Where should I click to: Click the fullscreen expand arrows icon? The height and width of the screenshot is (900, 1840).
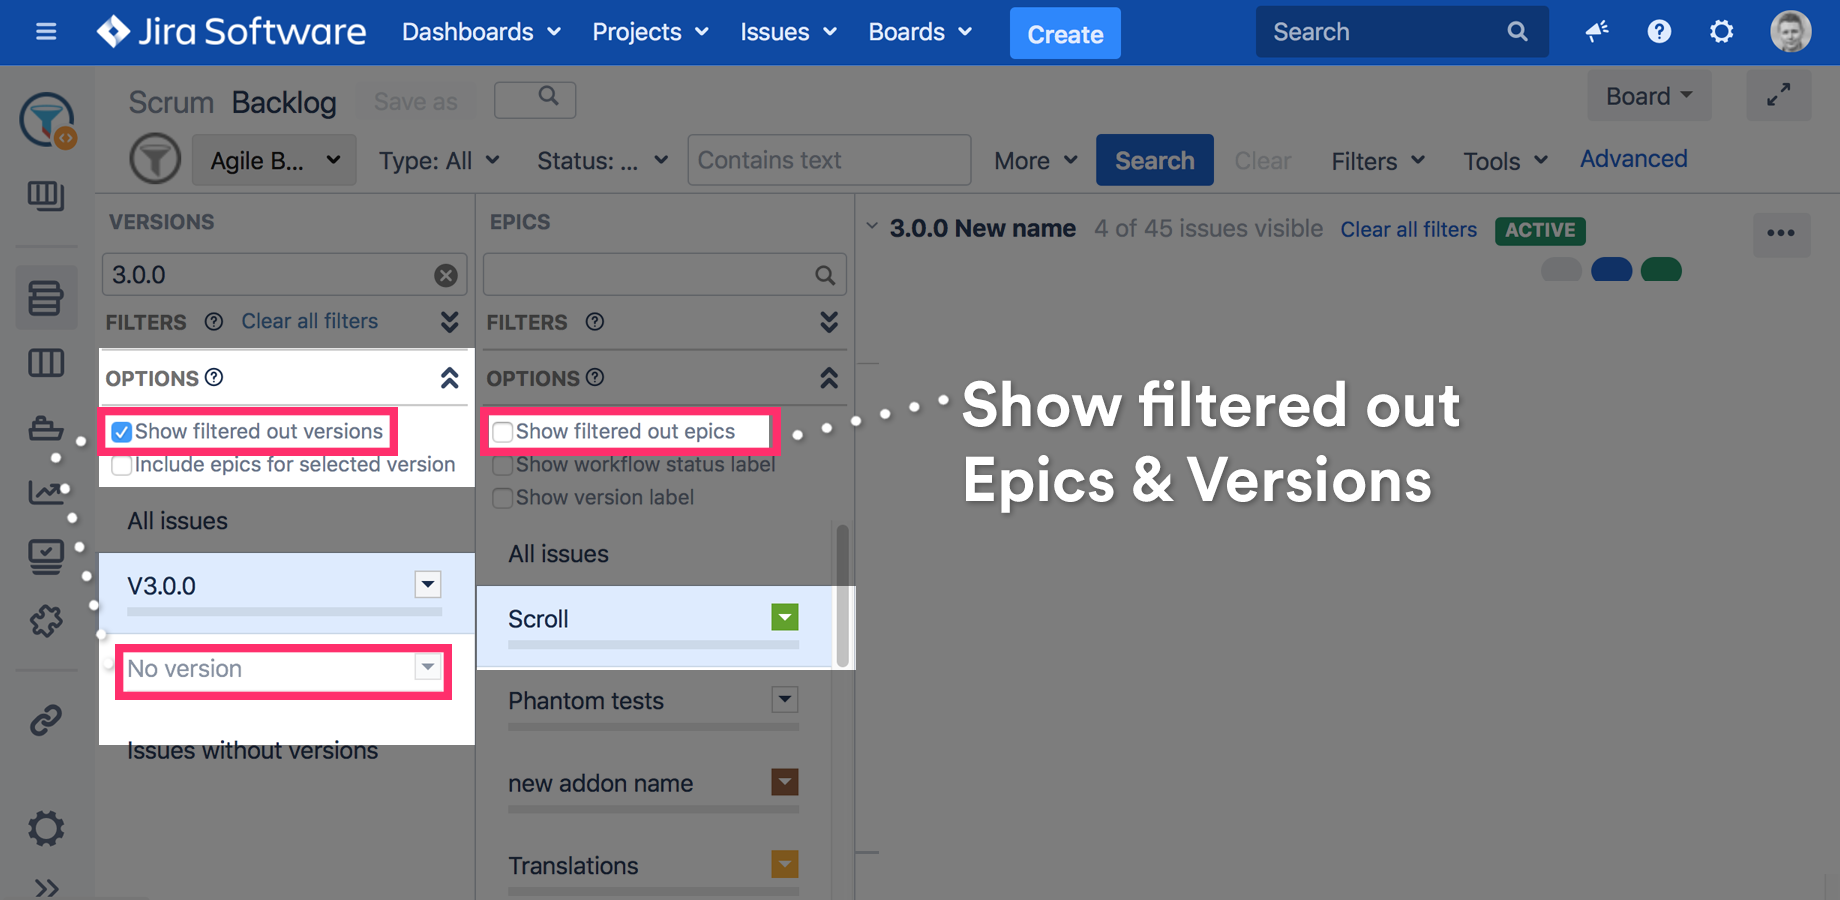click(1778, 96)
